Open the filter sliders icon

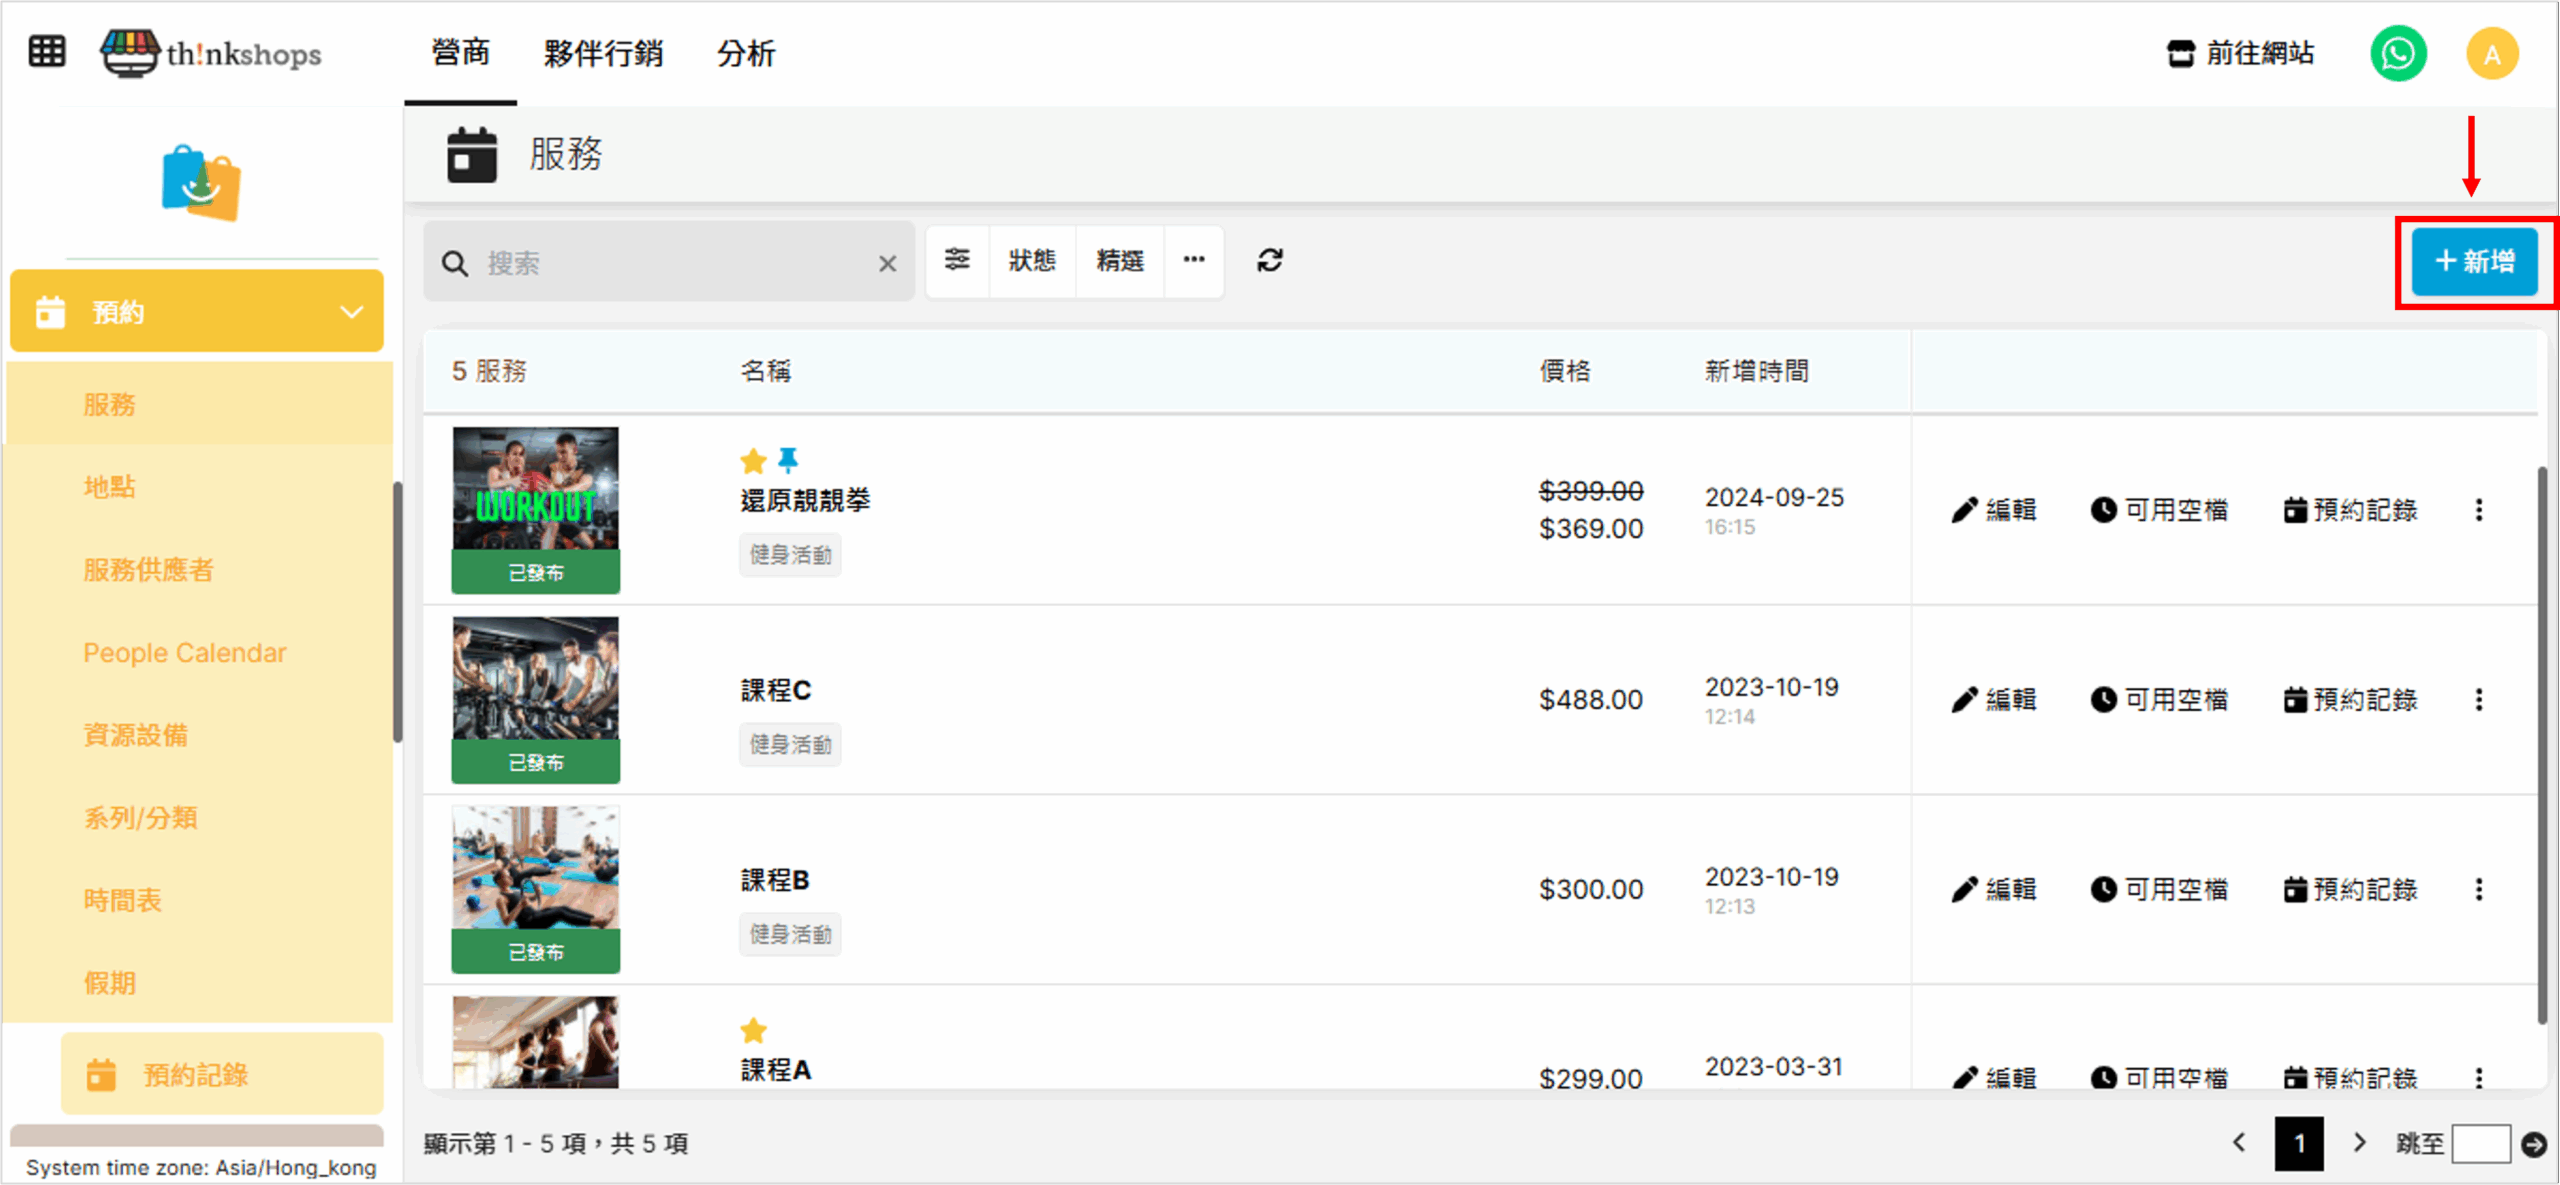(957, 261)
